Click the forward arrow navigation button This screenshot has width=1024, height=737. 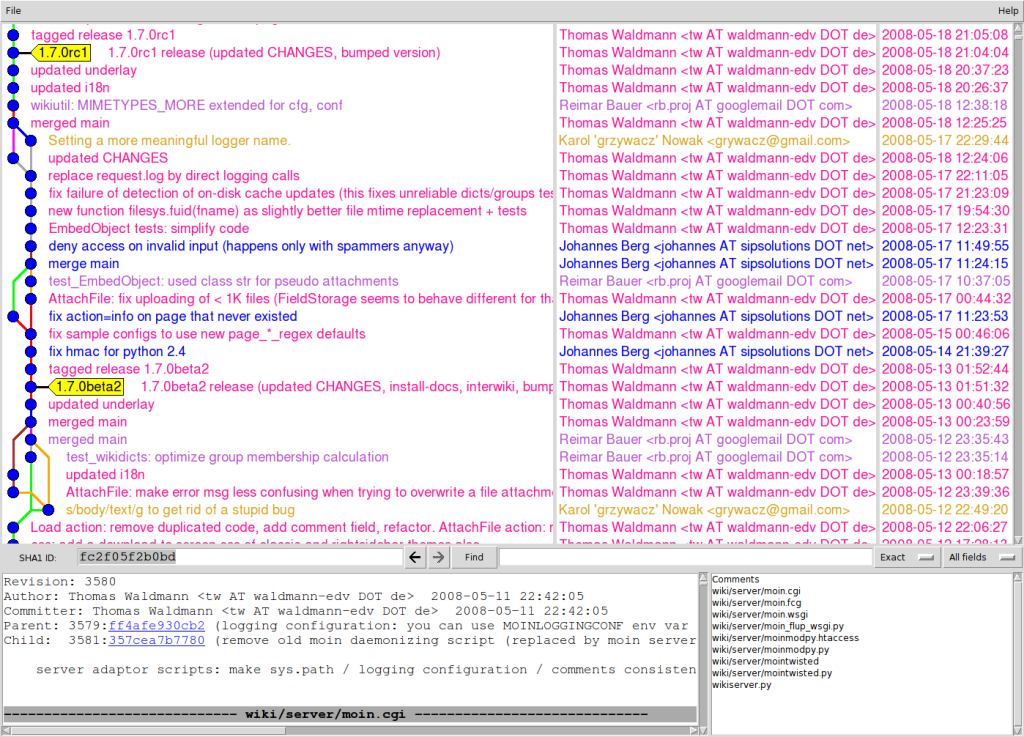tap(437, 557)
